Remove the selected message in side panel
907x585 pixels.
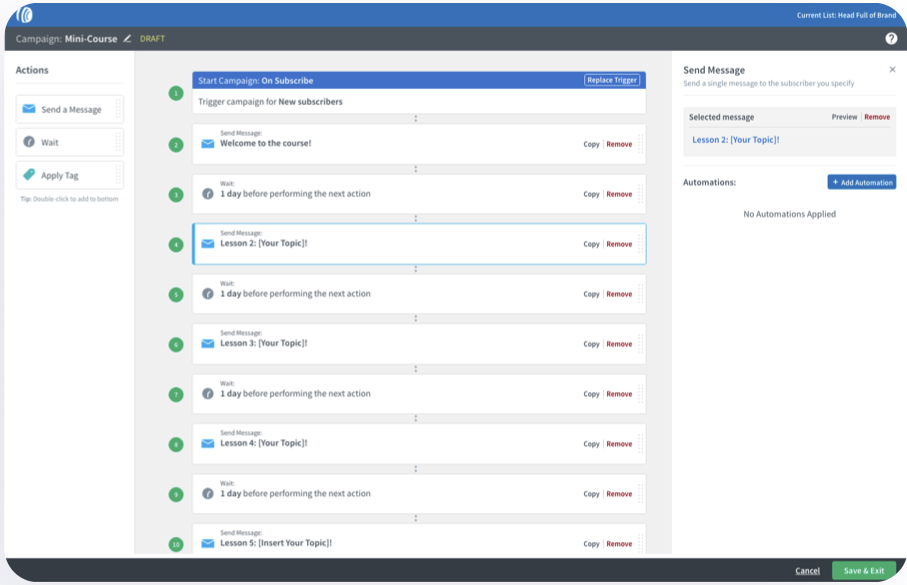point(877,117)
